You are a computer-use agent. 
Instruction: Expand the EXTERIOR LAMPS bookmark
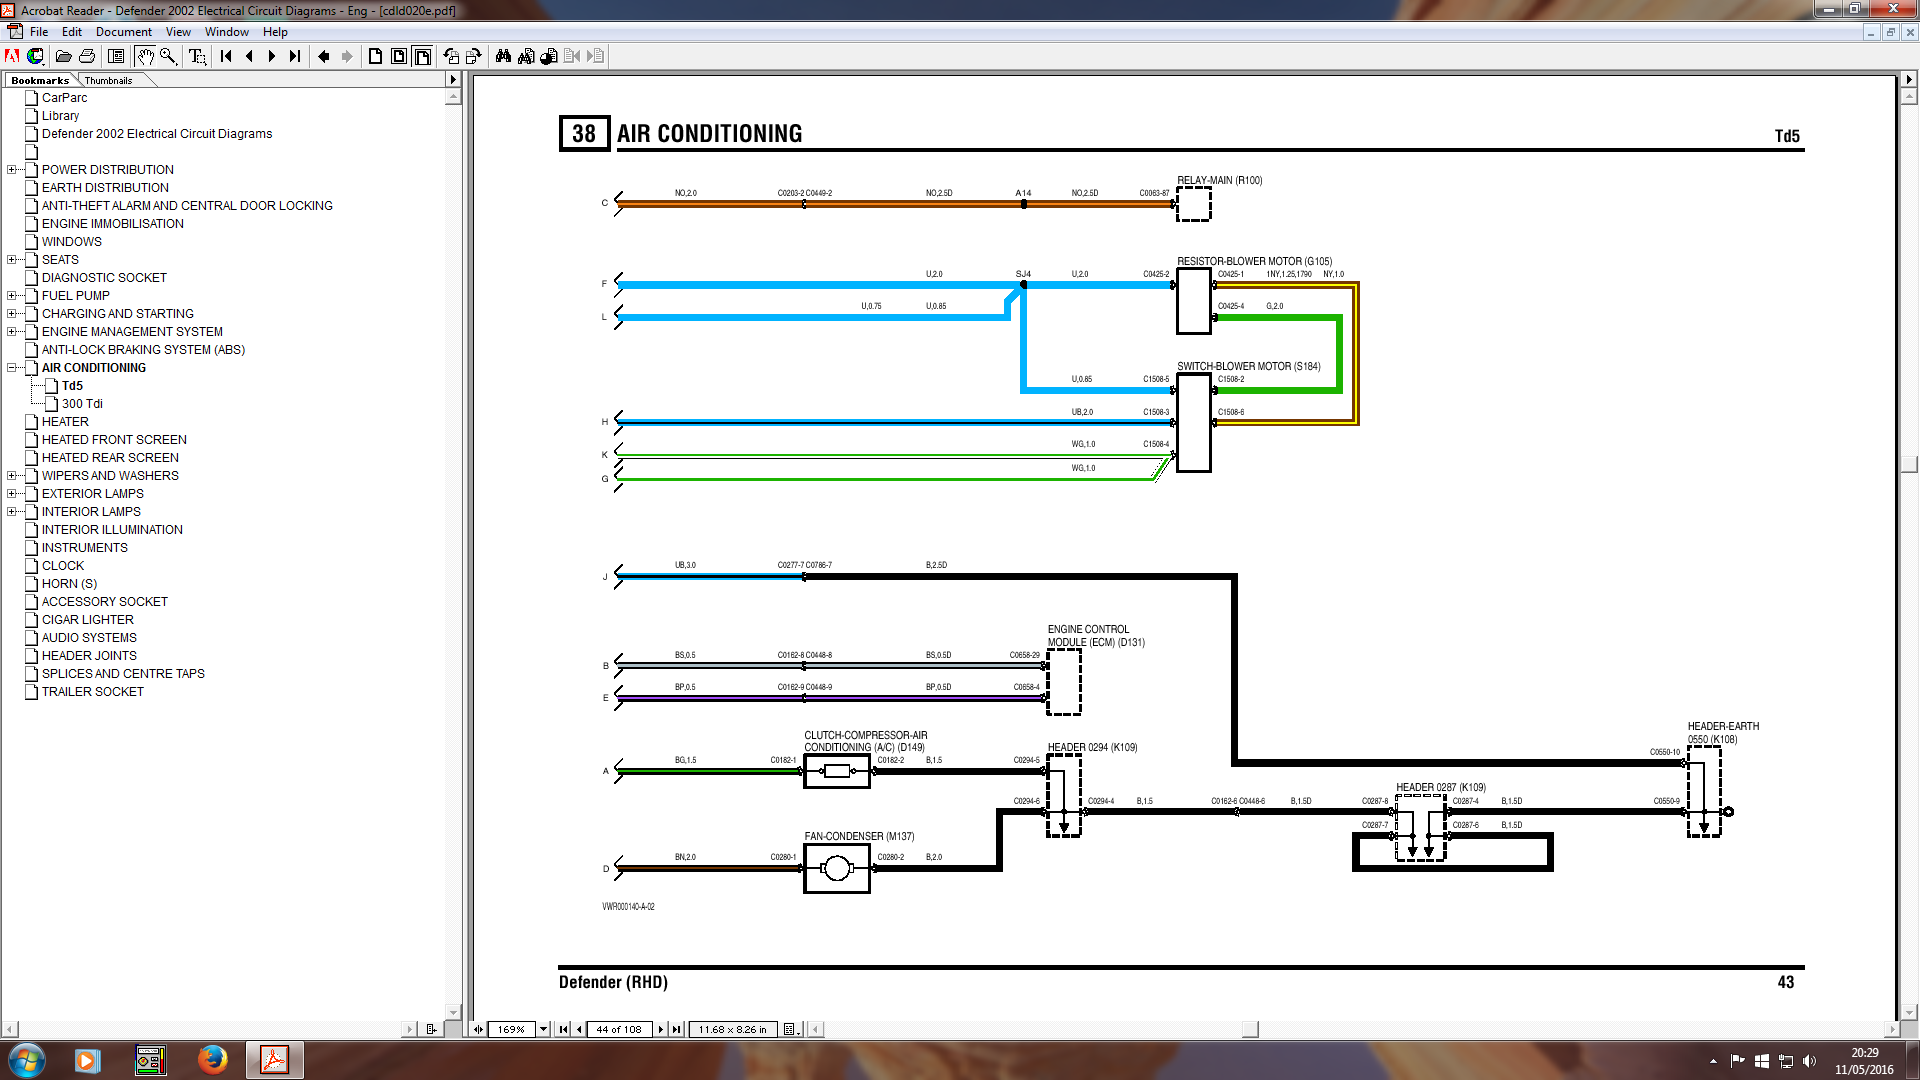point(12,494)
